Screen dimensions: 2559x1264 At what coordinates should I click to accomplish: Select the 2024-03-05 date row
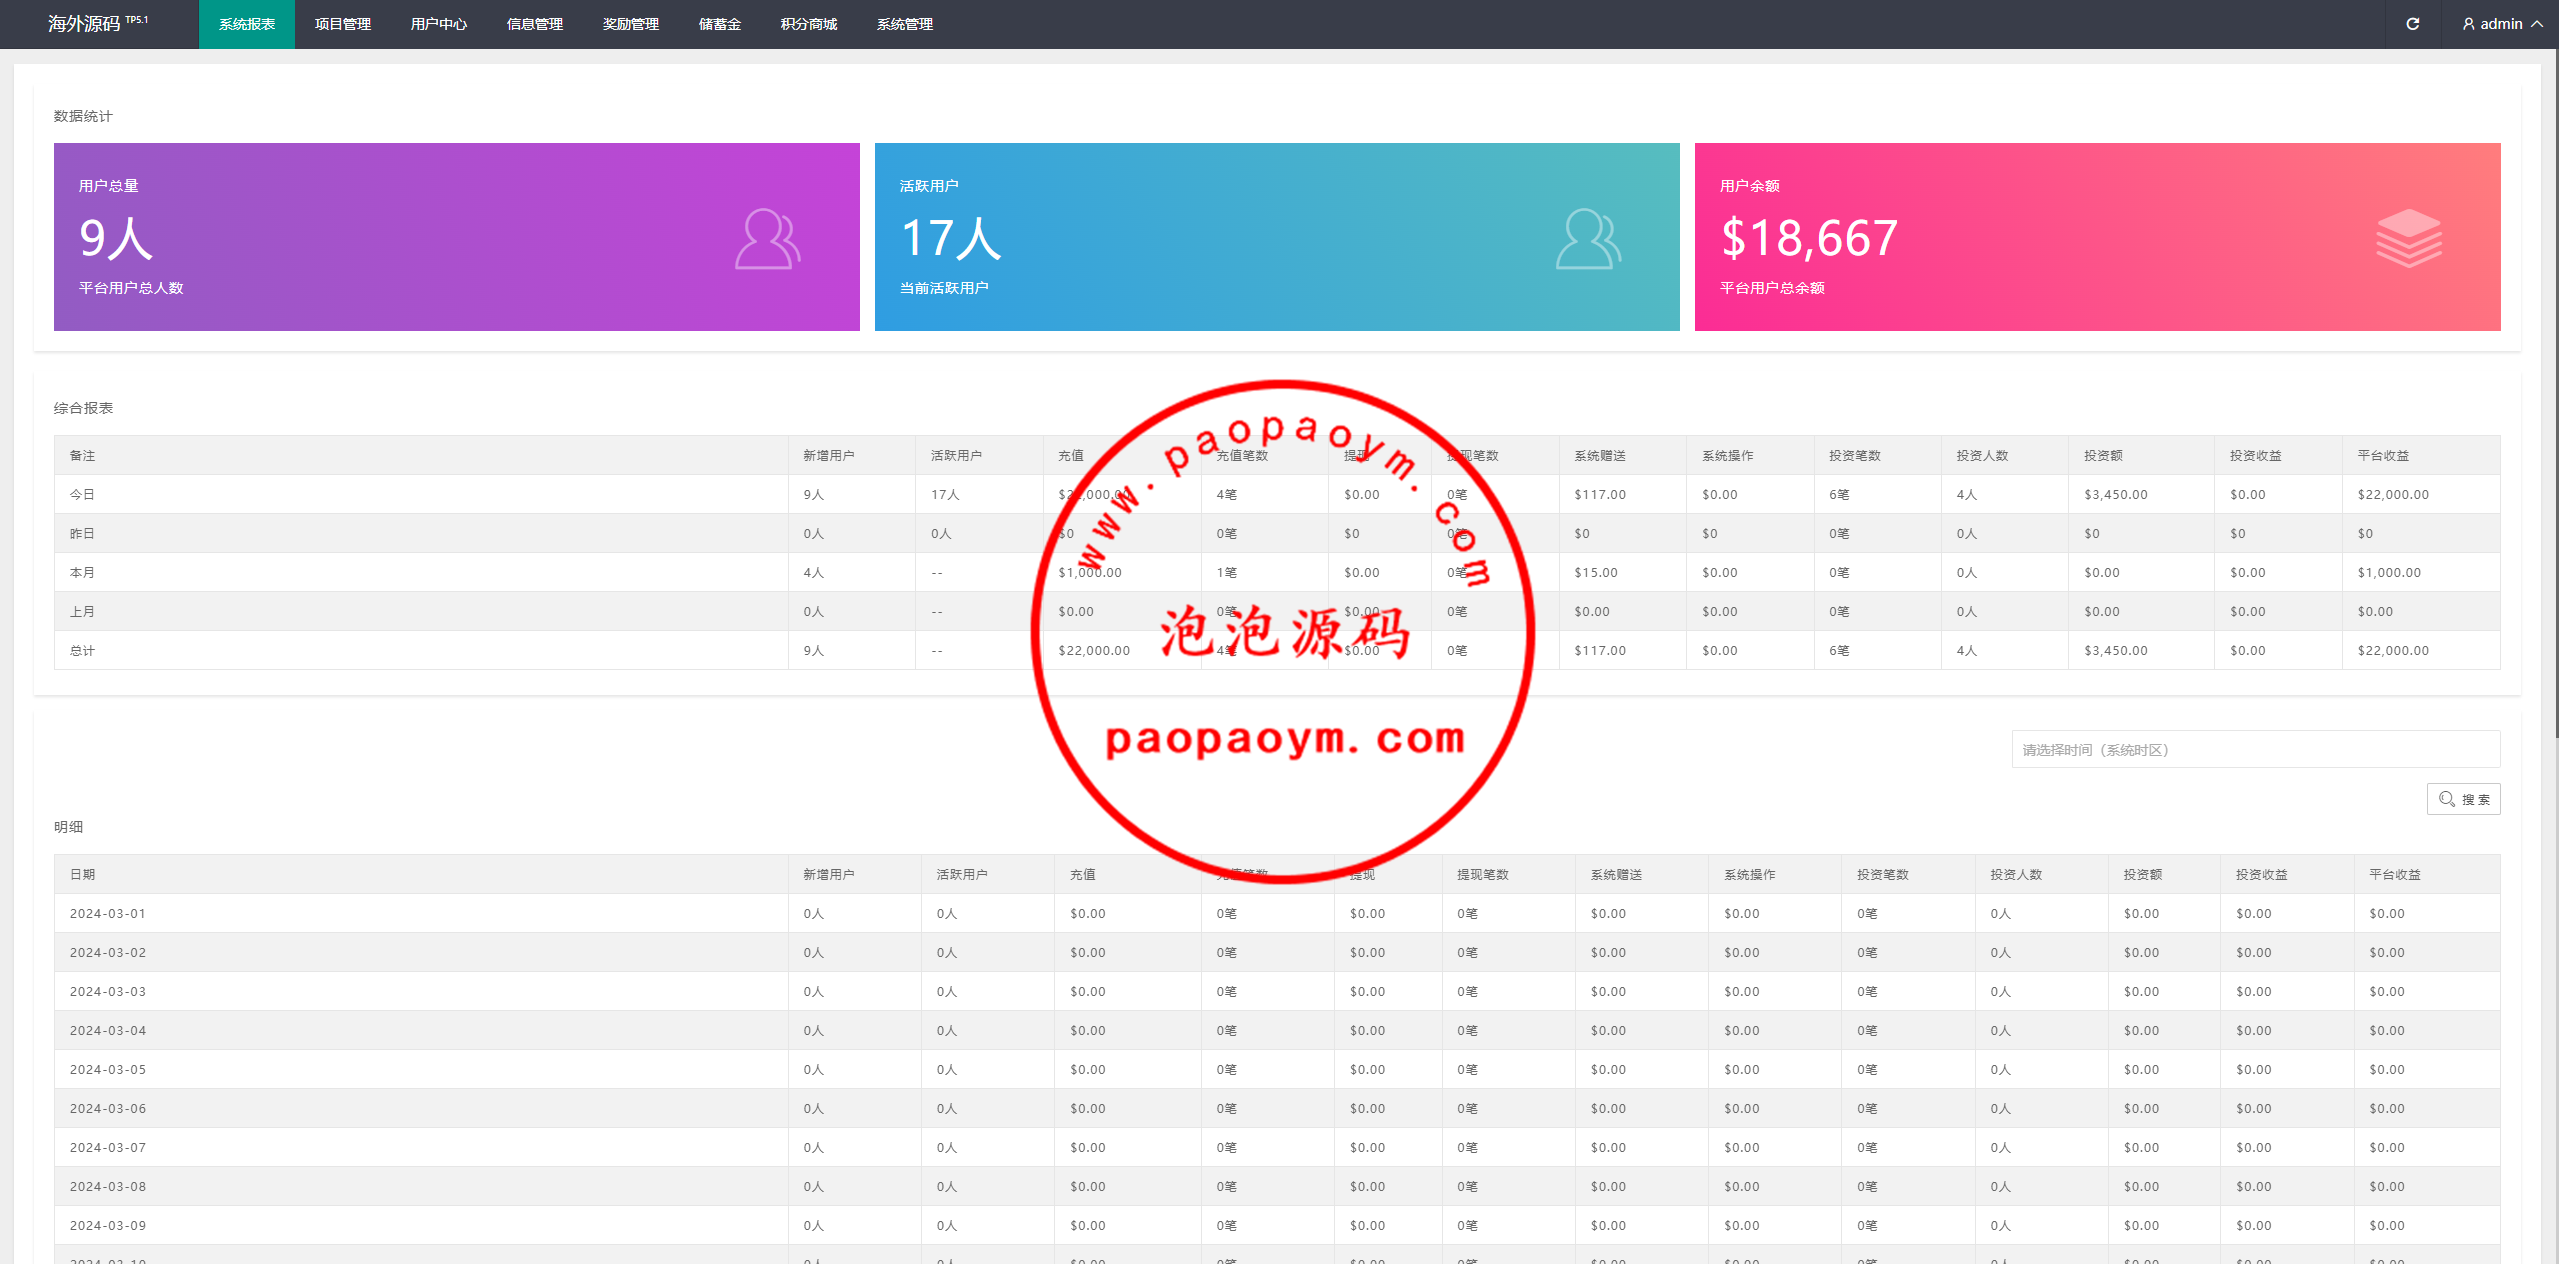click(1277, 1069)
